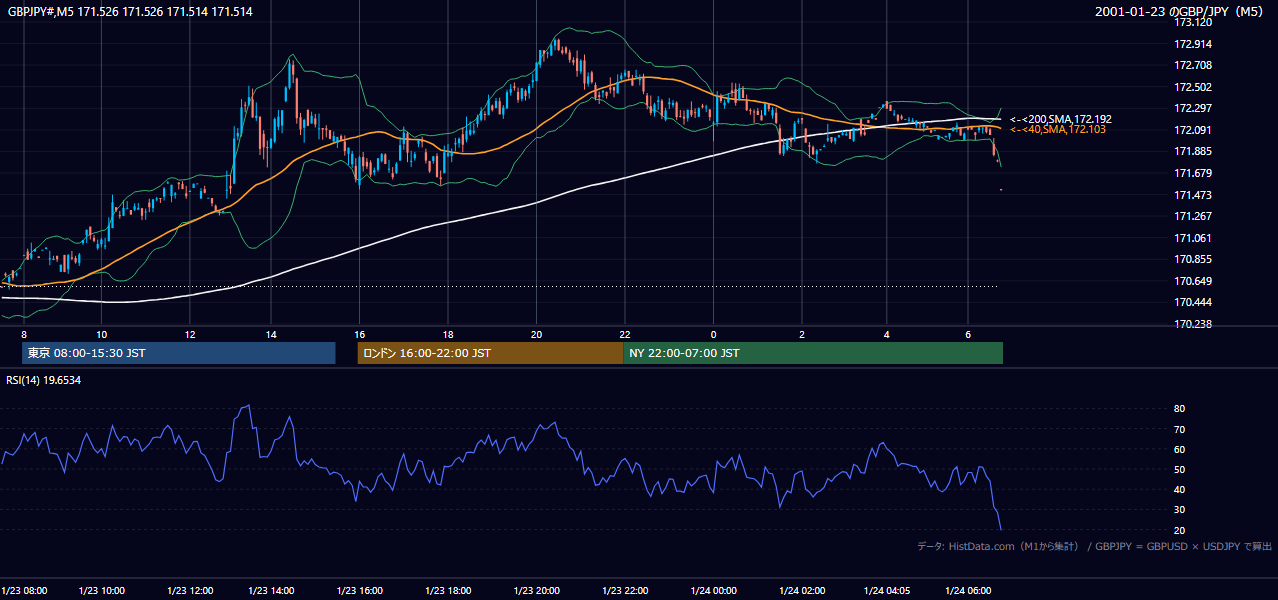The width and height of the screenshot is (1278, 600).
Task: Click the RSI(14) 19.6534 indicator label
Action: [44, 380]
